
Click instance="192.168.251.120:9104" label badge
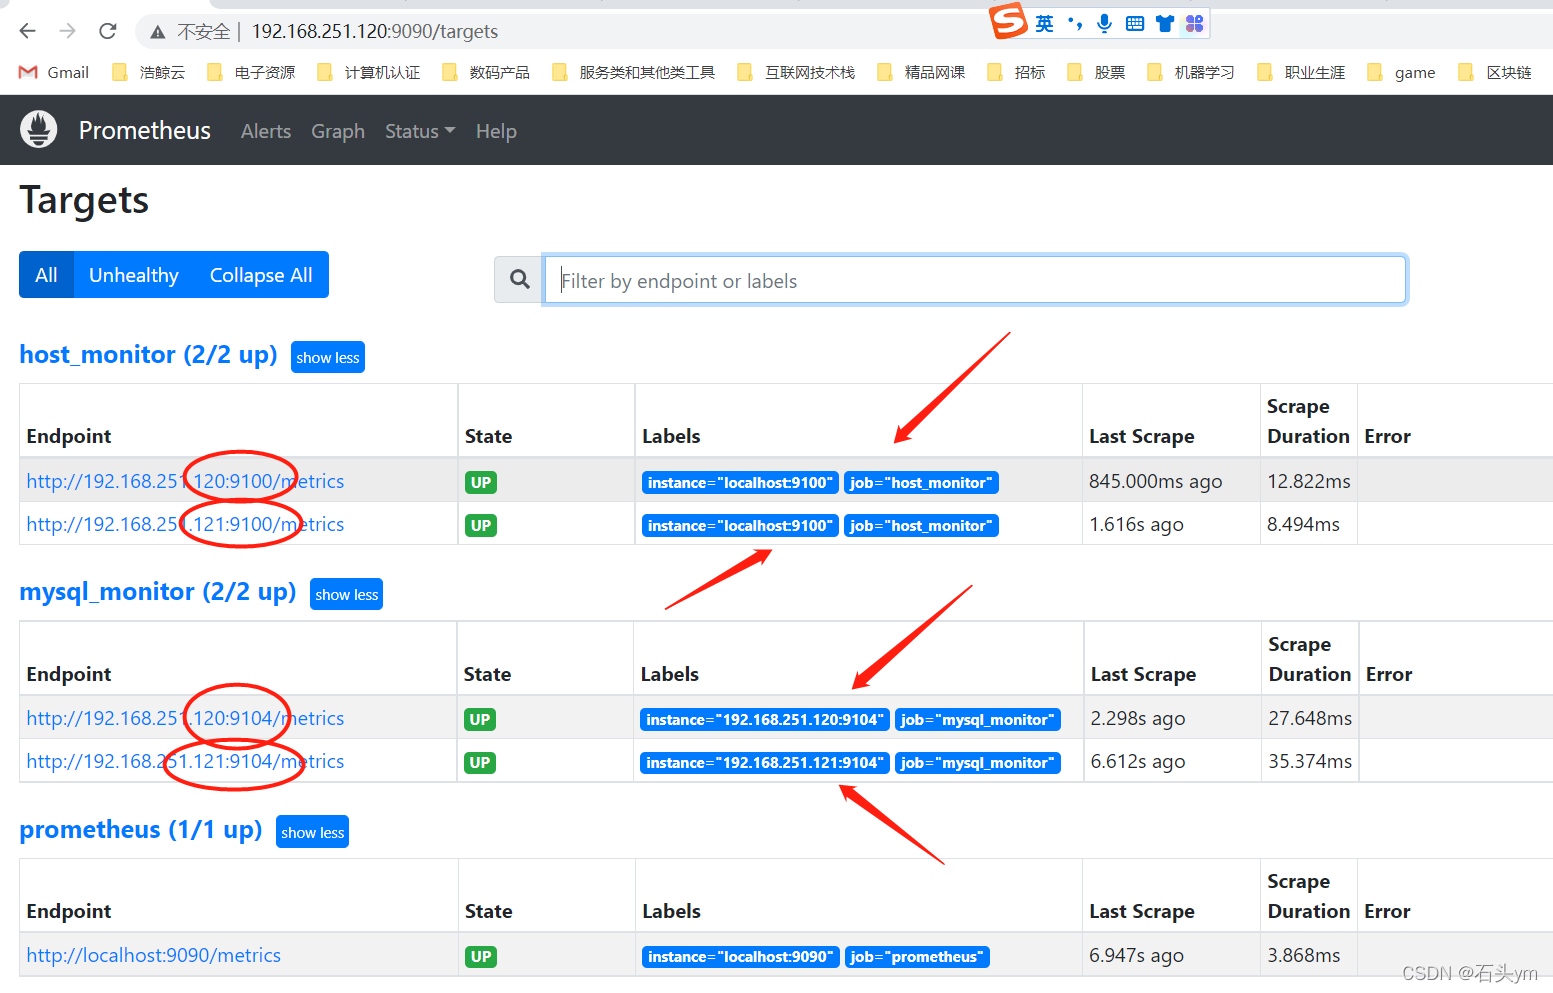pyautogui.click(x=765, y=719)
